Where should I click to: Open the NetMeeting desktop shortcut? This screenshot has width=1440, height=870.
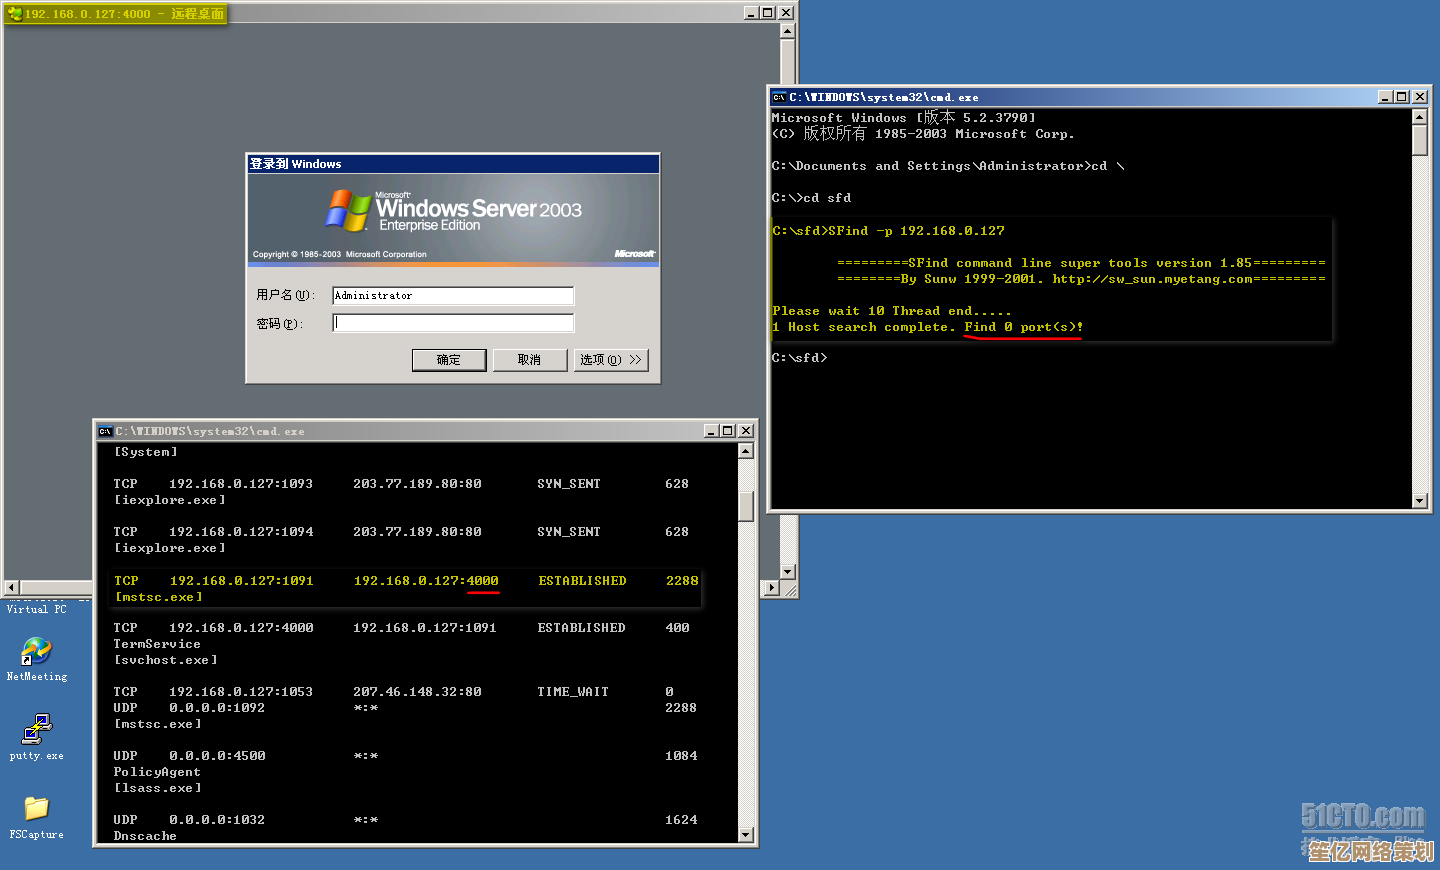[x=36, y=659]
